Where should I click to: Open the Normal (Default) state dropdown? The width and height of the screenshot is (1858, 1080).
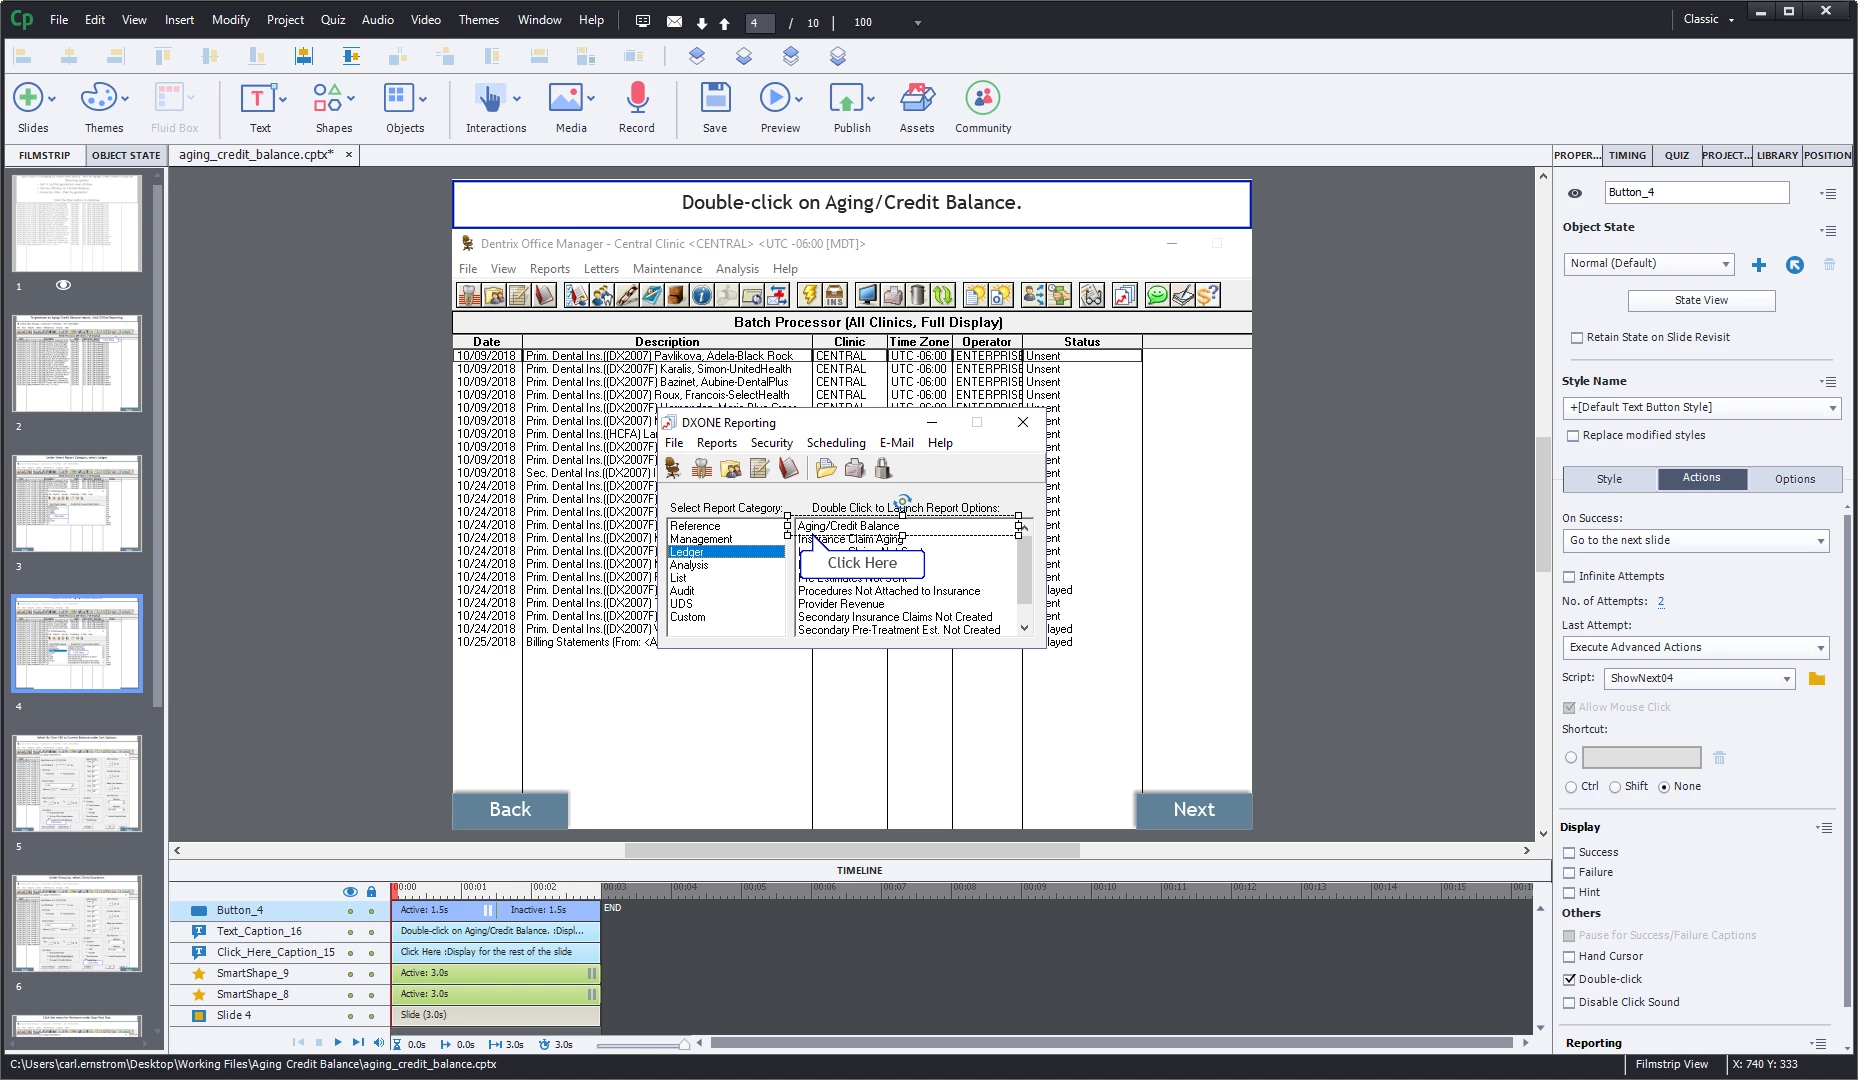[1648, 264]
